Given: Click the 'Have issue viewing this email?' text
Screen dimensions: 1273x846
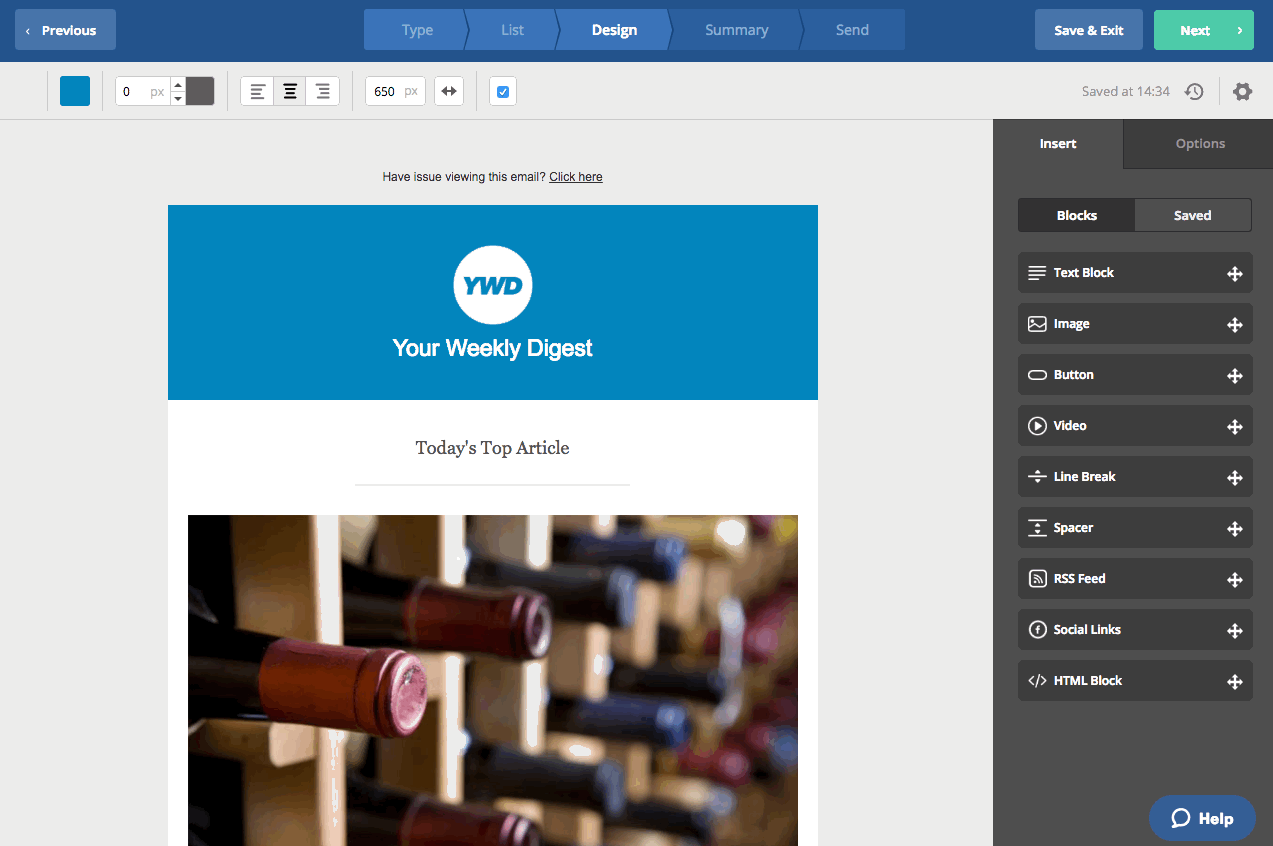Looking at the screenshot, I should pos(464,177).
